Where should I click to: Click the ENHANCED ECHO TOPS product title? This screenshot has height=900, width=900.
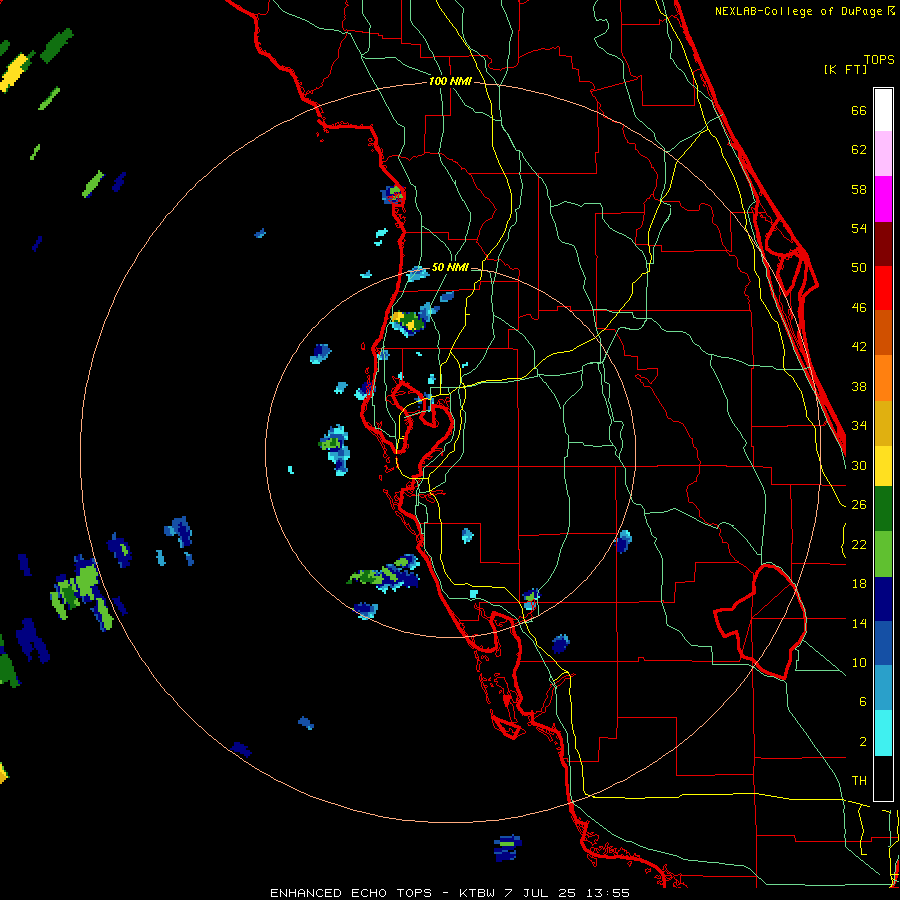coord(351,893)
